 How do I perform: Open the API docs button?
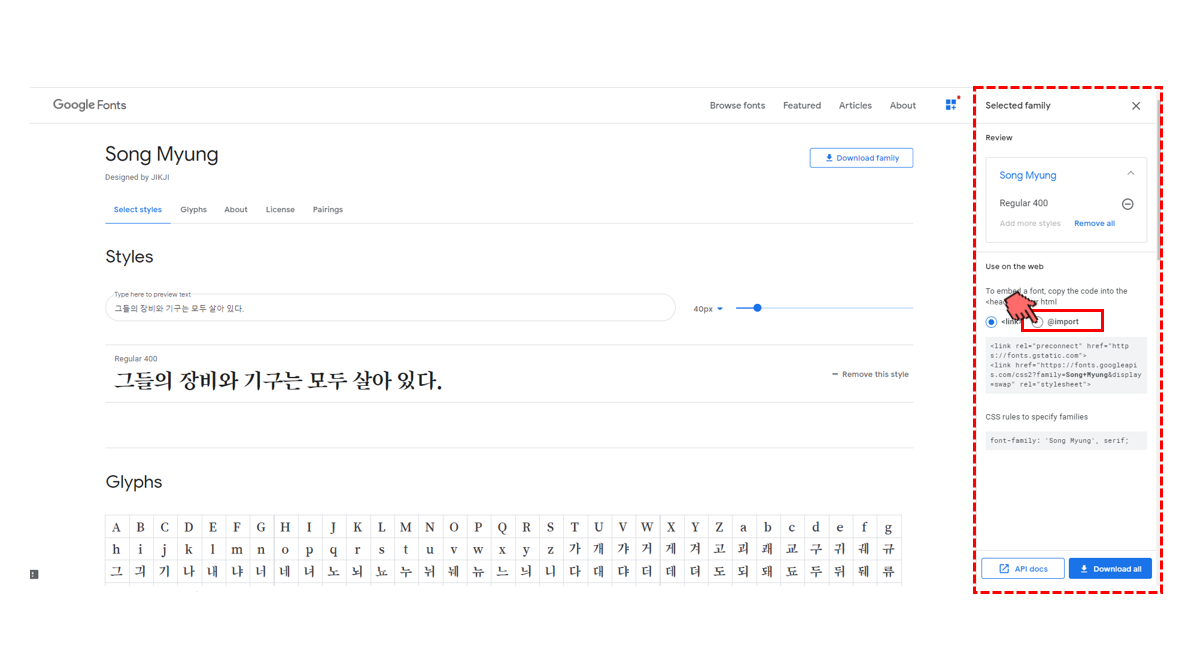(x=1023, y=568)
